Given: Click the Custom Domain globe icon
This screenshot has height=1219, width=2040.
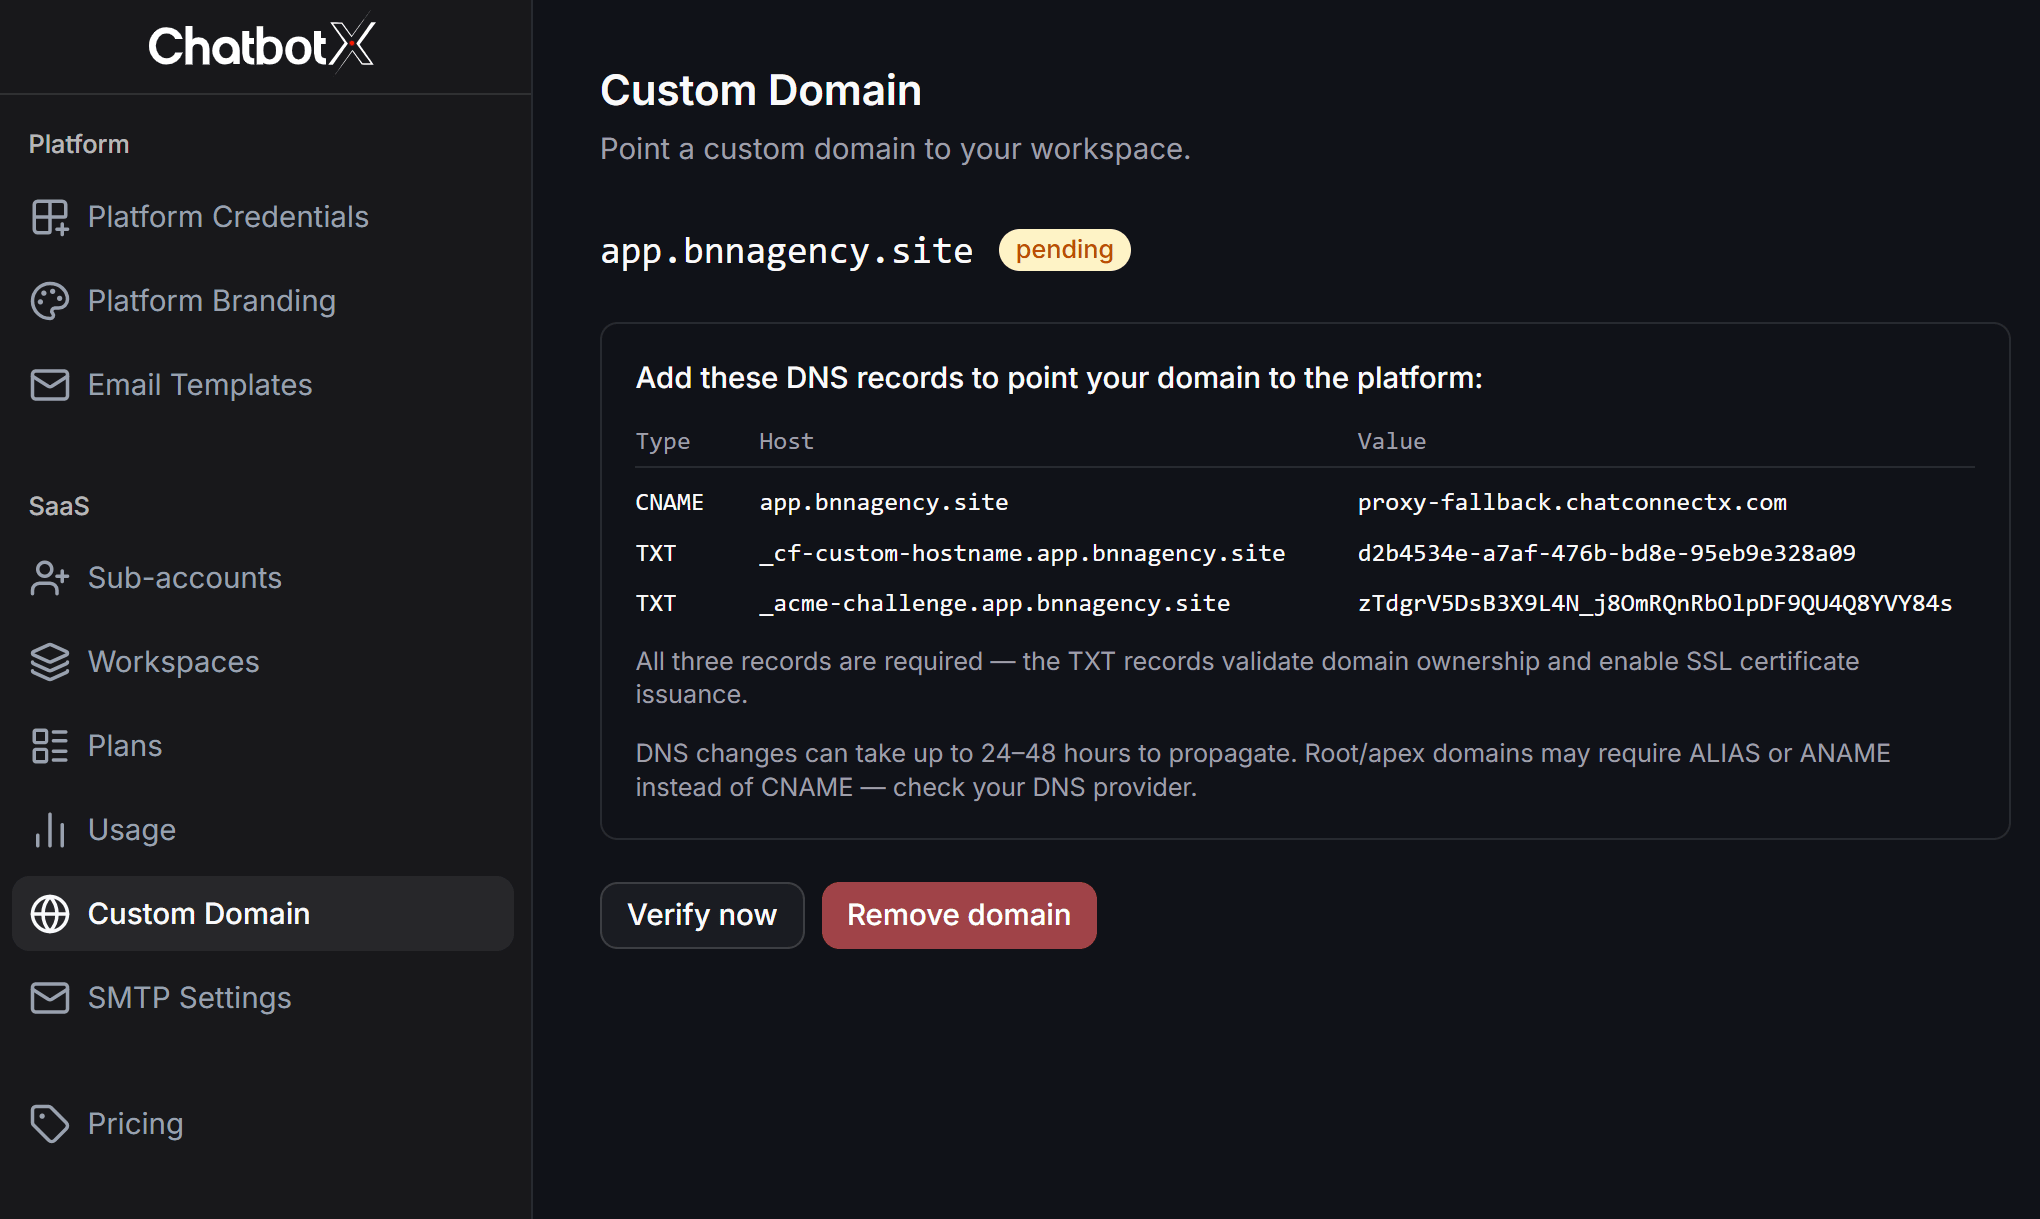Looking at the screenshot, I should click(x=50, y=914).
